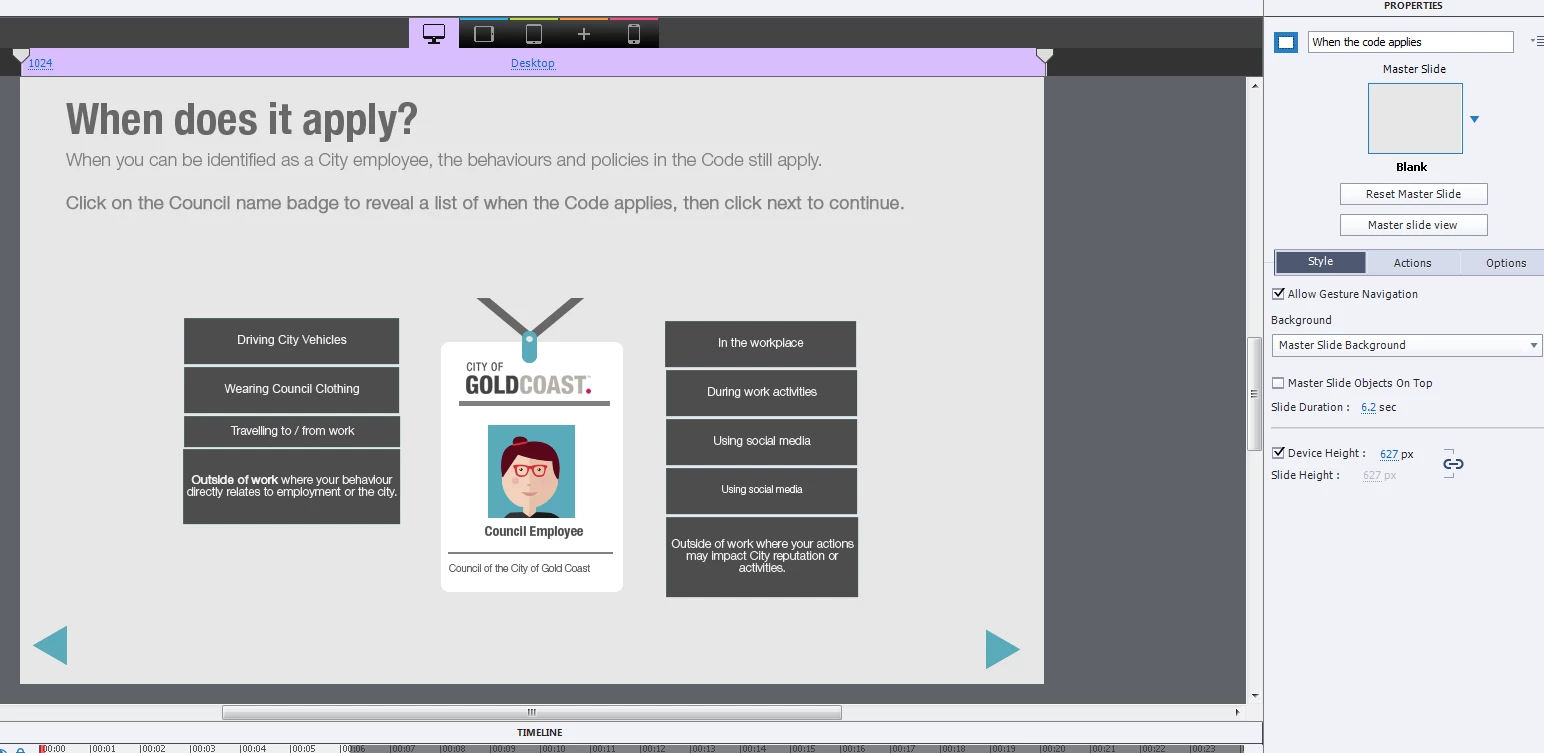
Task: Toggle Allow Gesture Navigation checkbox
Action: (1278, 294)
